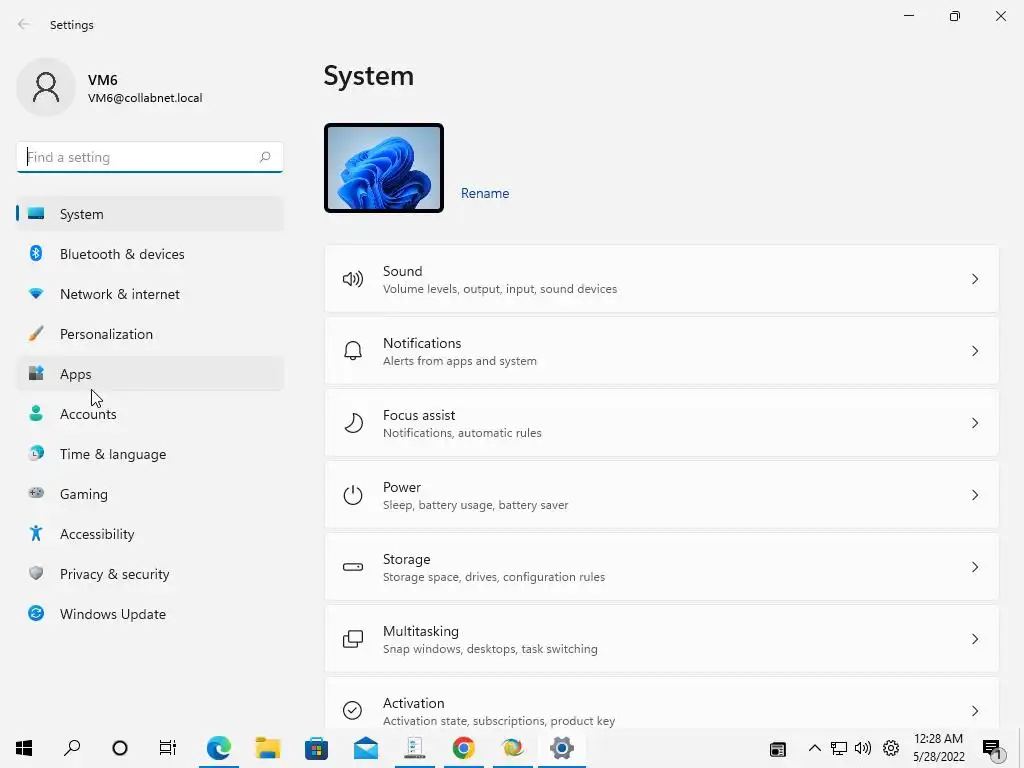Click the Time & language globe icon

[x=36, y=453]
